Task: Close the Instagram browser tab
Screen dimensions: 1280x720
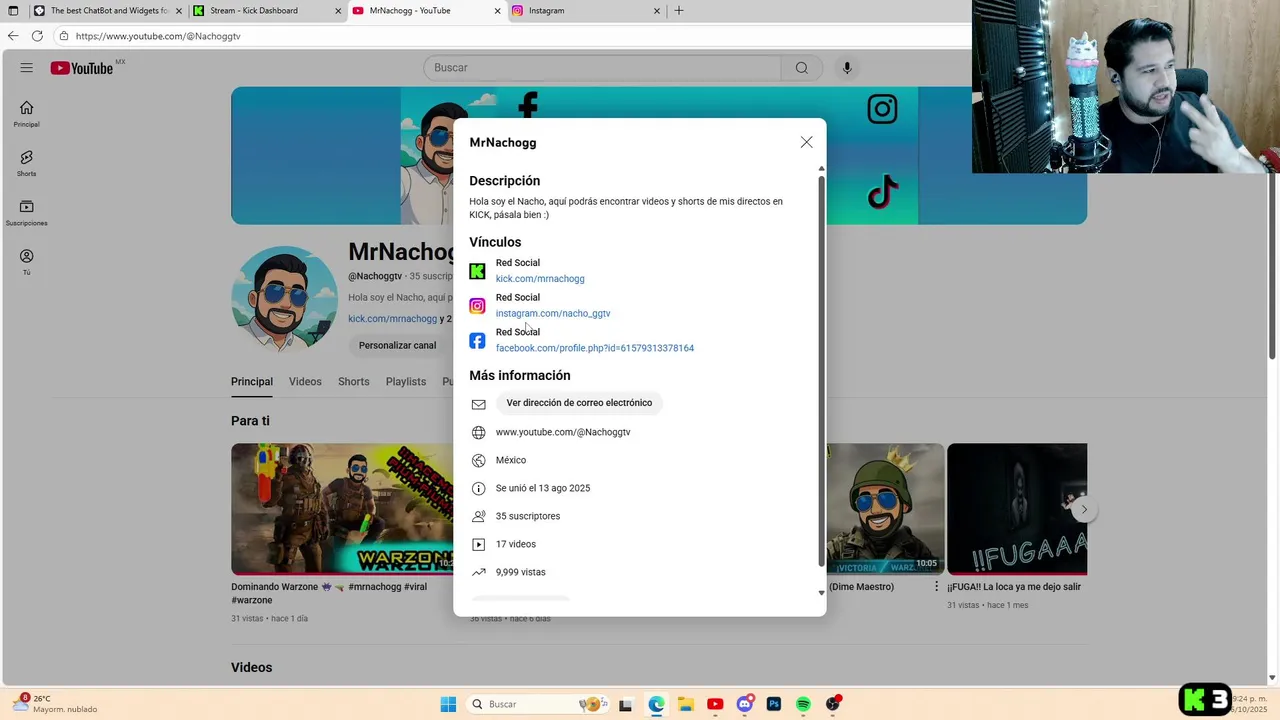Action: pyautogui.click(x=657, y=11)
